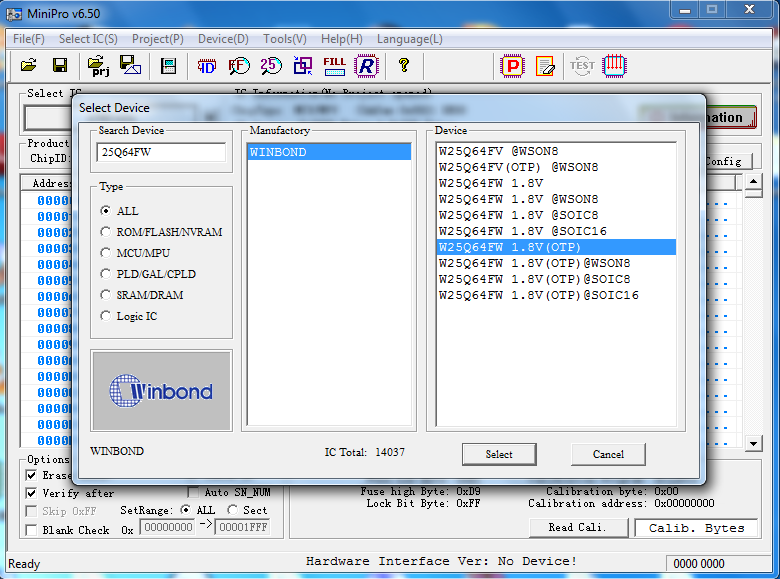
Task: Click the F search chip icon
Action: point(239,66)
